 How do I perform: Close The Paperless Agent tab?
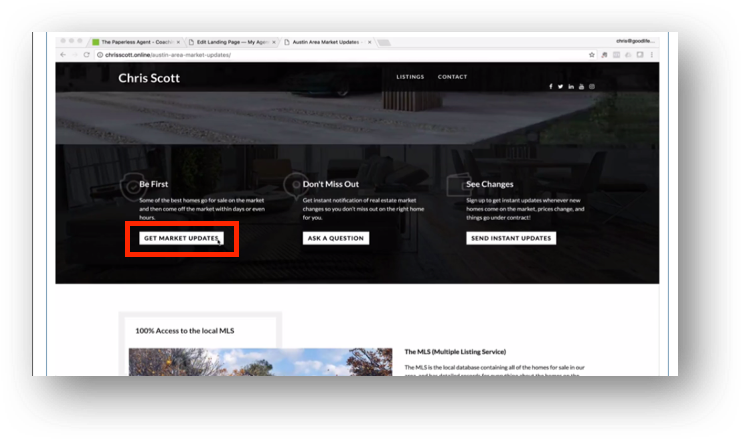click(x=178, y=42)
